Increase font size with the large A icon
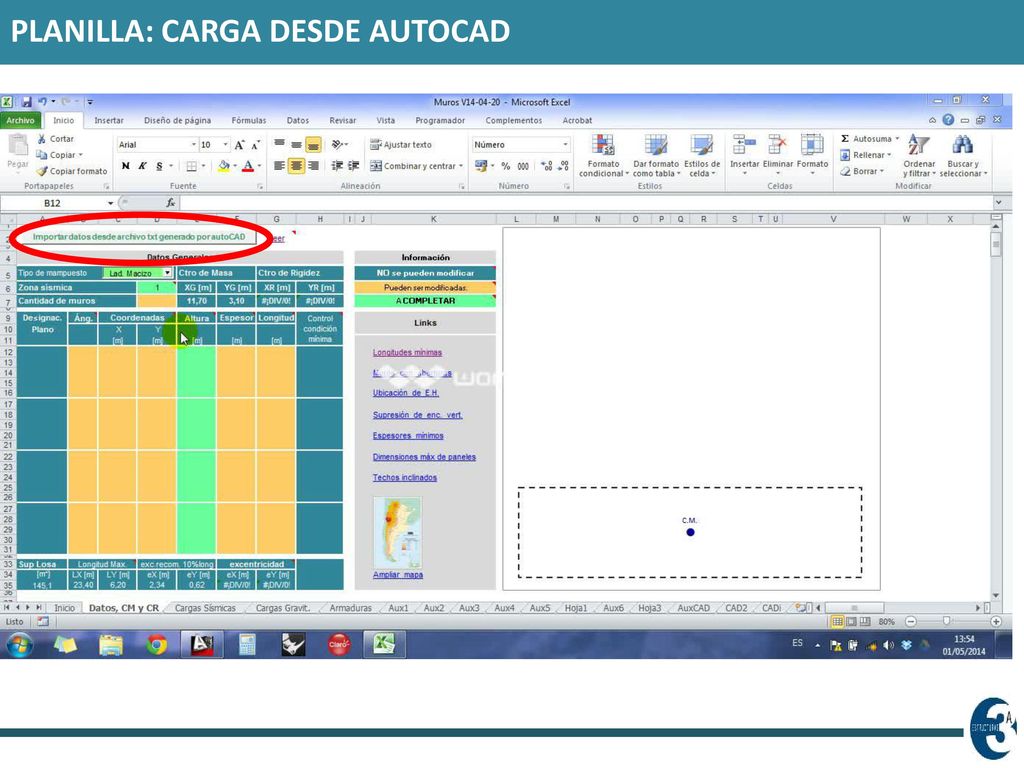The width and height of the screenshot is (1024, 768). tap(239, 145)
